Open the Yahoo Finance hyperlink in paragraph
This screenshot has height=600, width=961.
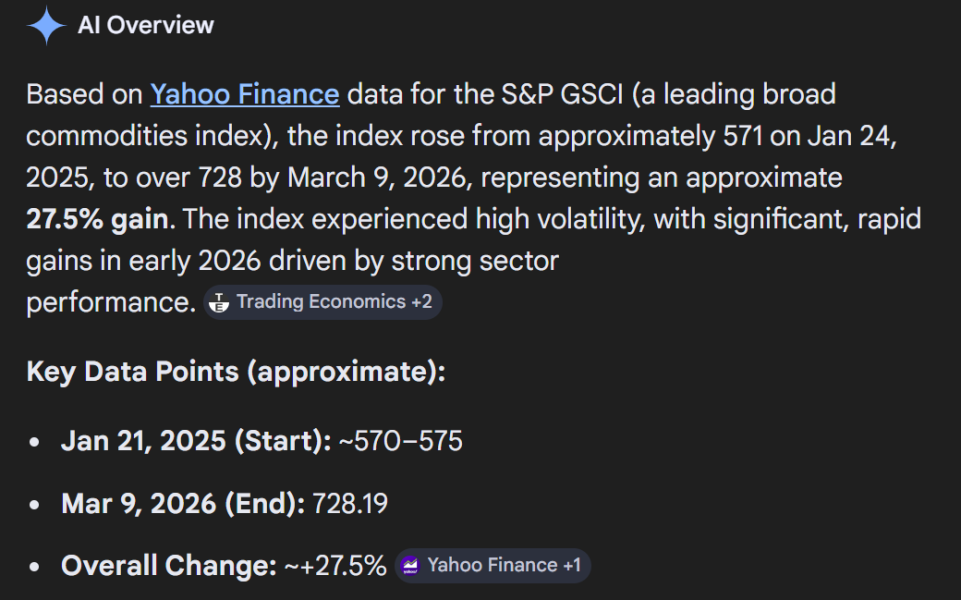point(245,95)
